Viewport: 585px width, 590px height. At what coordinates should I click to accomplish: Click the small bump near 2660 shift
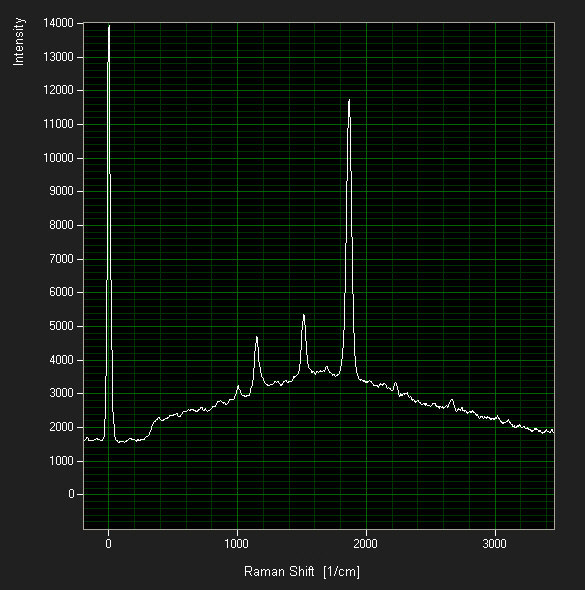452,400
